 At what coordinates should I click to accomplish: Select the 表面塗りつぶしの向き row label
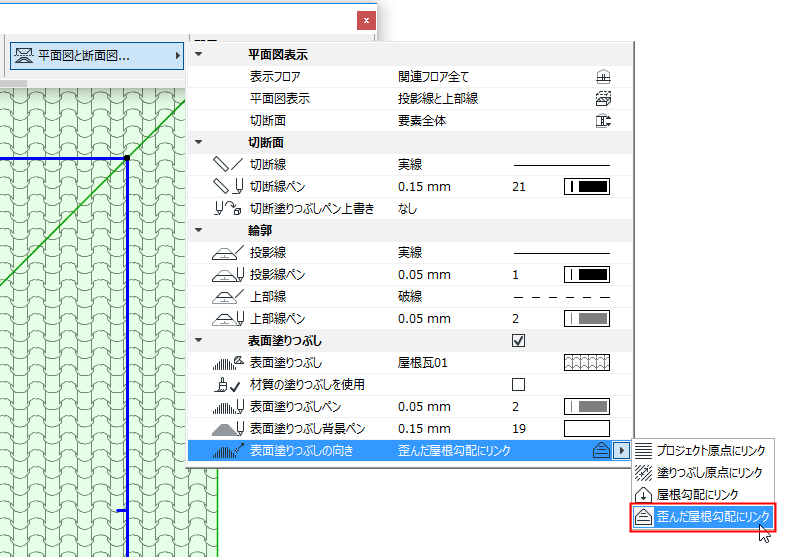pyautogui.click(x=302, y=450)
